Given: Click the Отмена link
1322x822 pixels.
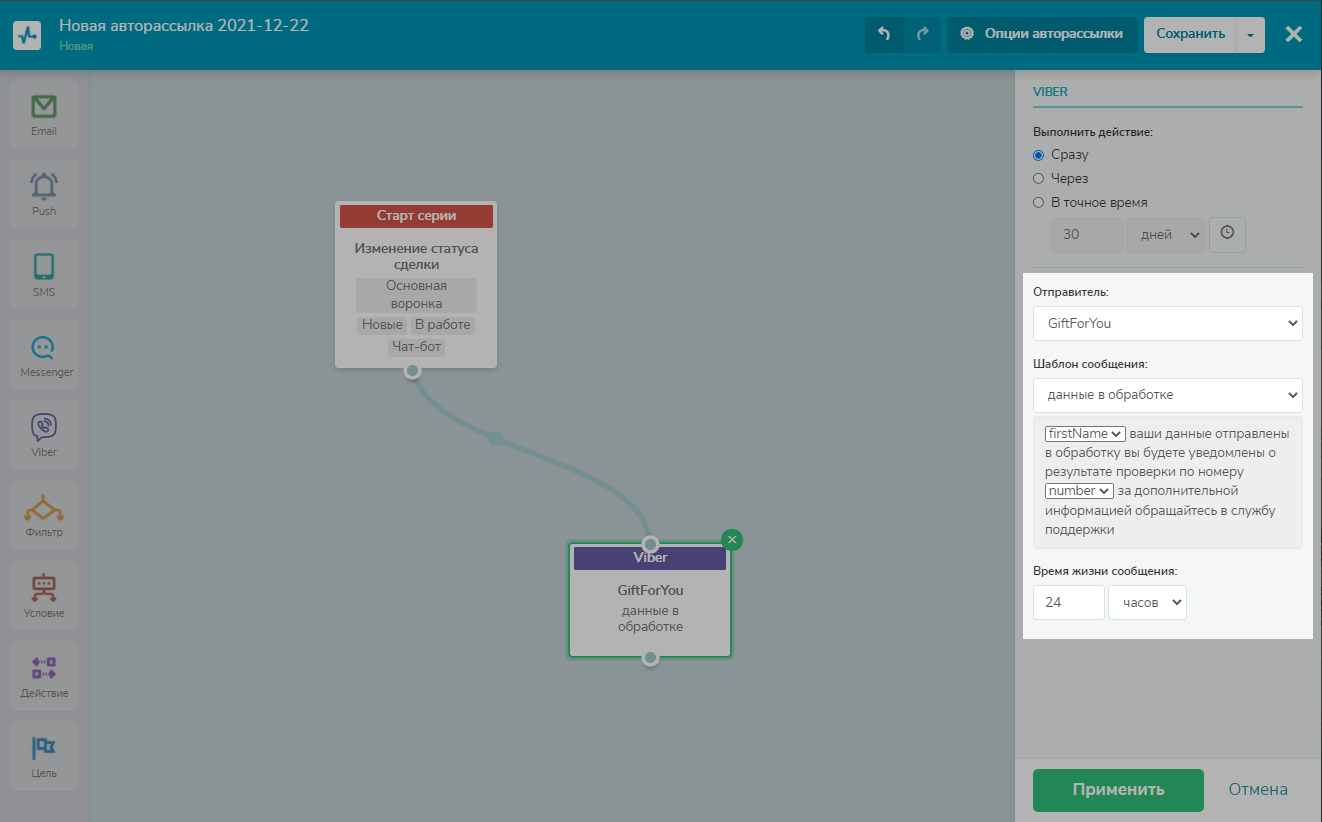Looking at the screenshot, I should click(x=1258, y=790).
